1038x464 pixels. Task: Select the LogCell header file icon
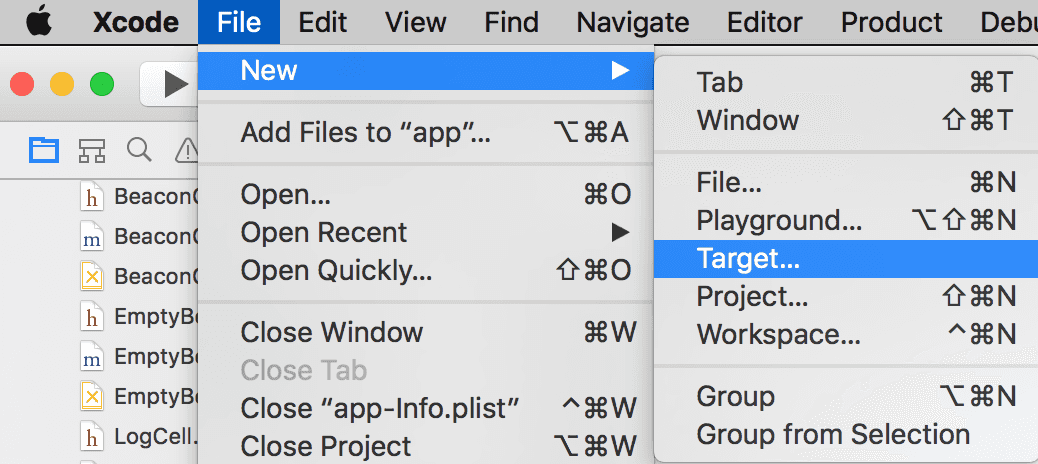tap(92, 437)
